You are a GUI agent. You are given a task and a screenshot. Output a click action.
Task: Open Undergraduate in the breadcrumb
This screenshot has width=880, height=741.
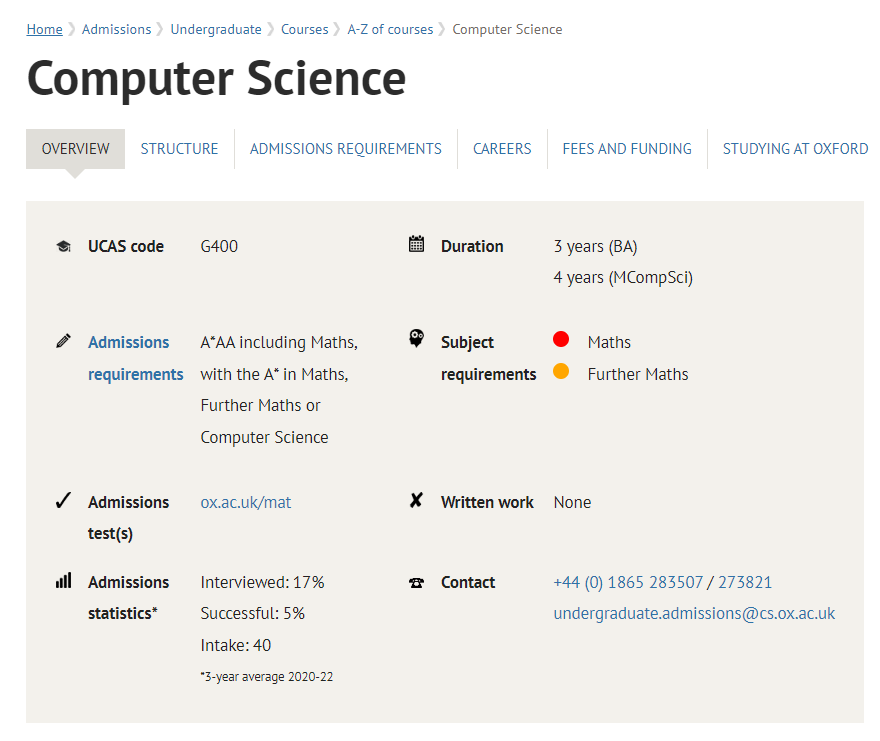pyautogui.click(x=216, y=29)
